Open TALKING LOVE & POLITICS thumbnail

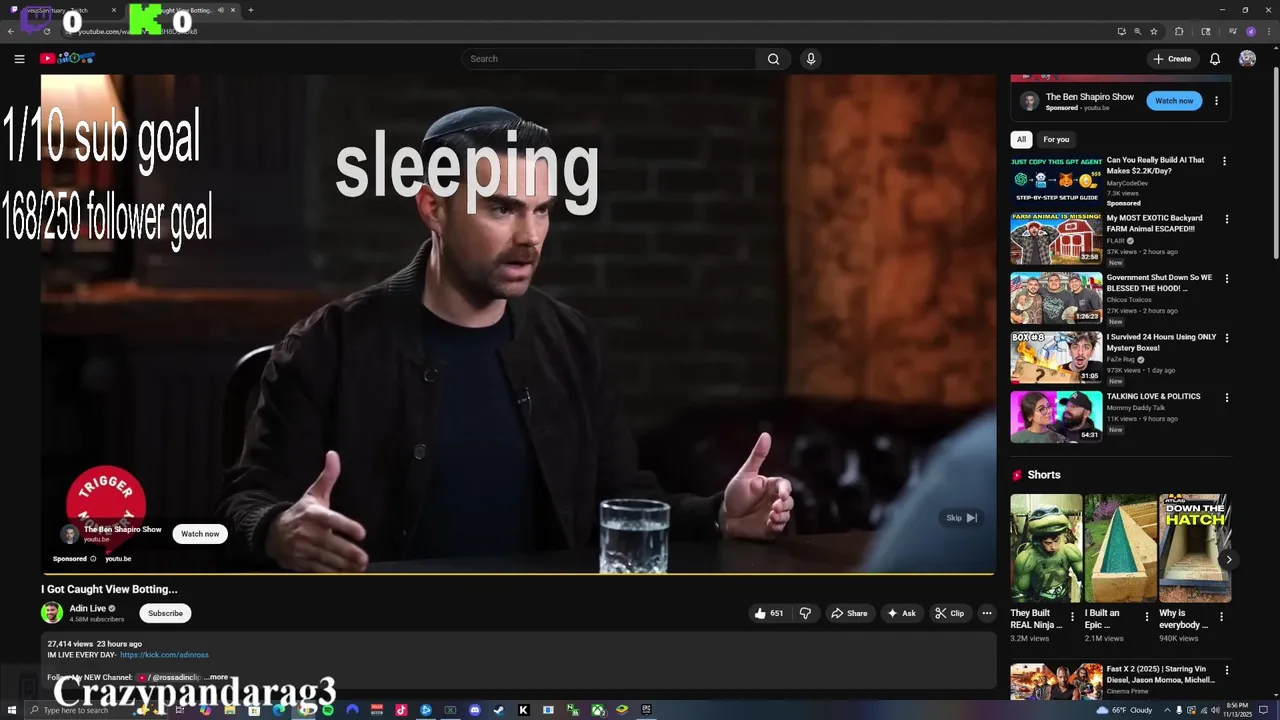(1056, 416)
